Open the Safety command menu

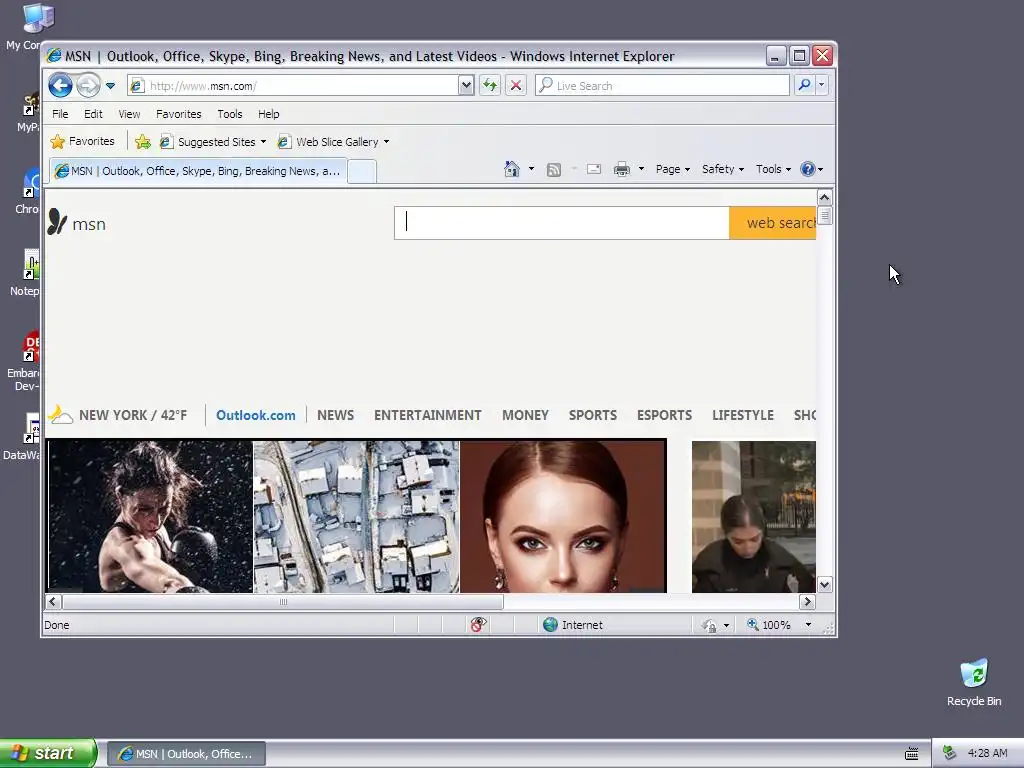click(723, 169)
